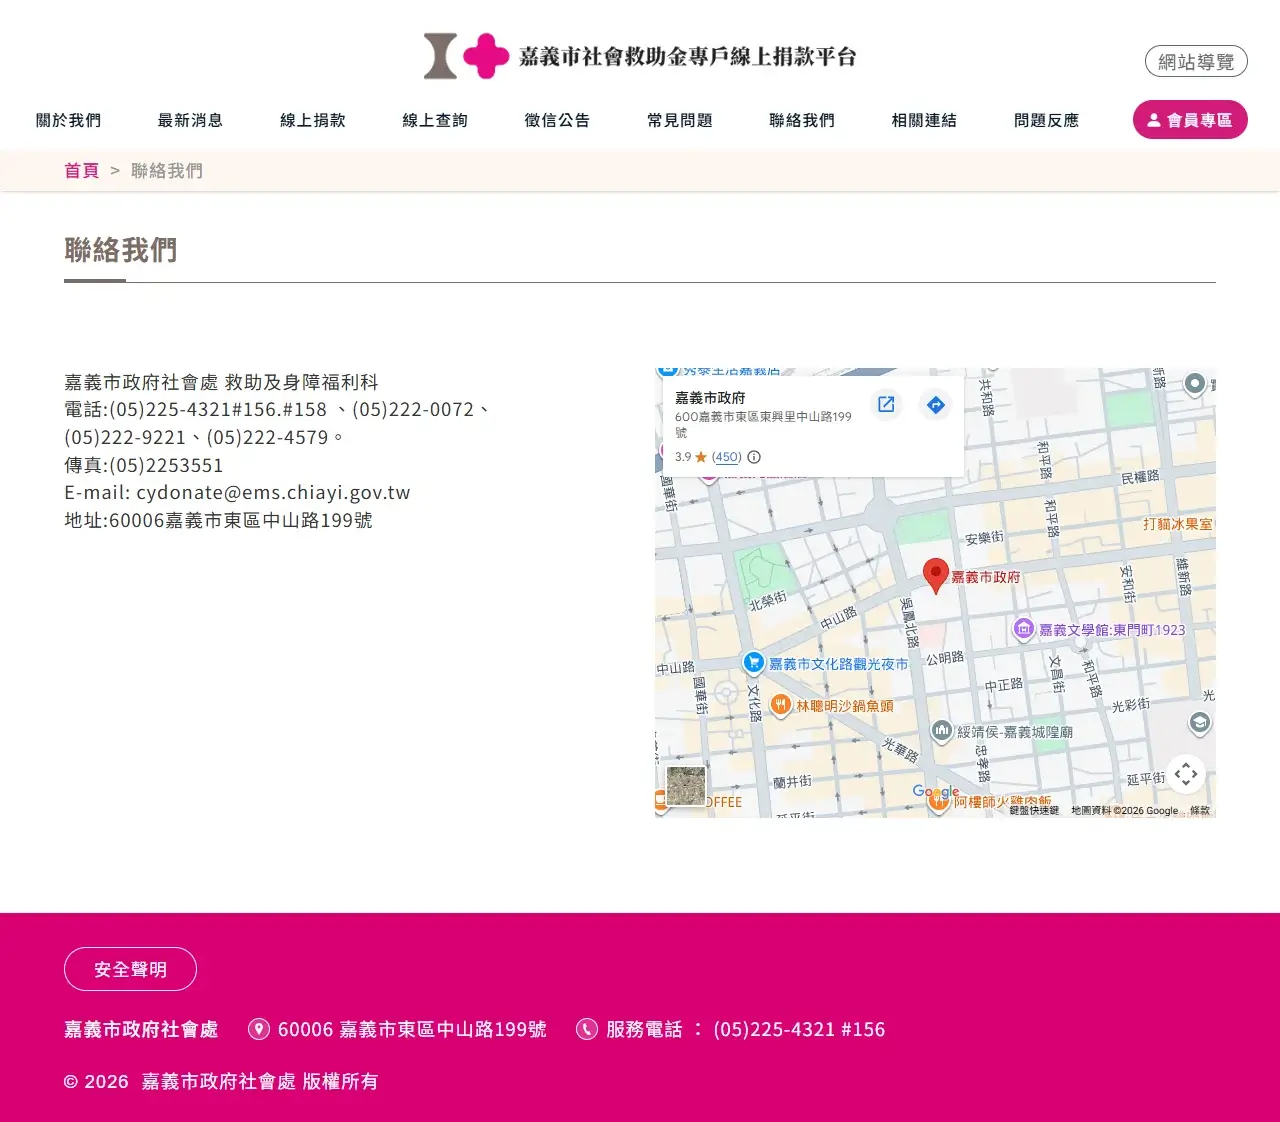
Task: Click the footer phone number (05)225-4321 #156
Action: pos(799,1029)
